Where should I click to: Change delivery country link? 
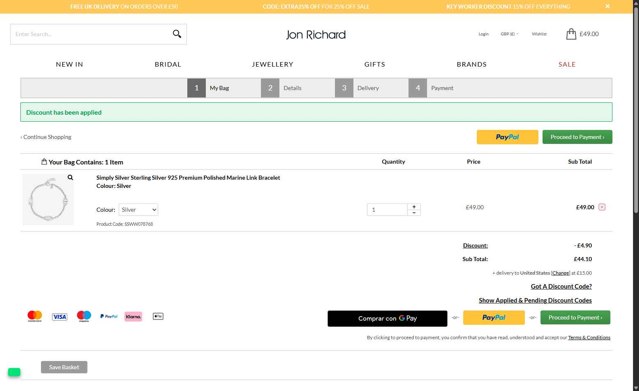(560, 273)
